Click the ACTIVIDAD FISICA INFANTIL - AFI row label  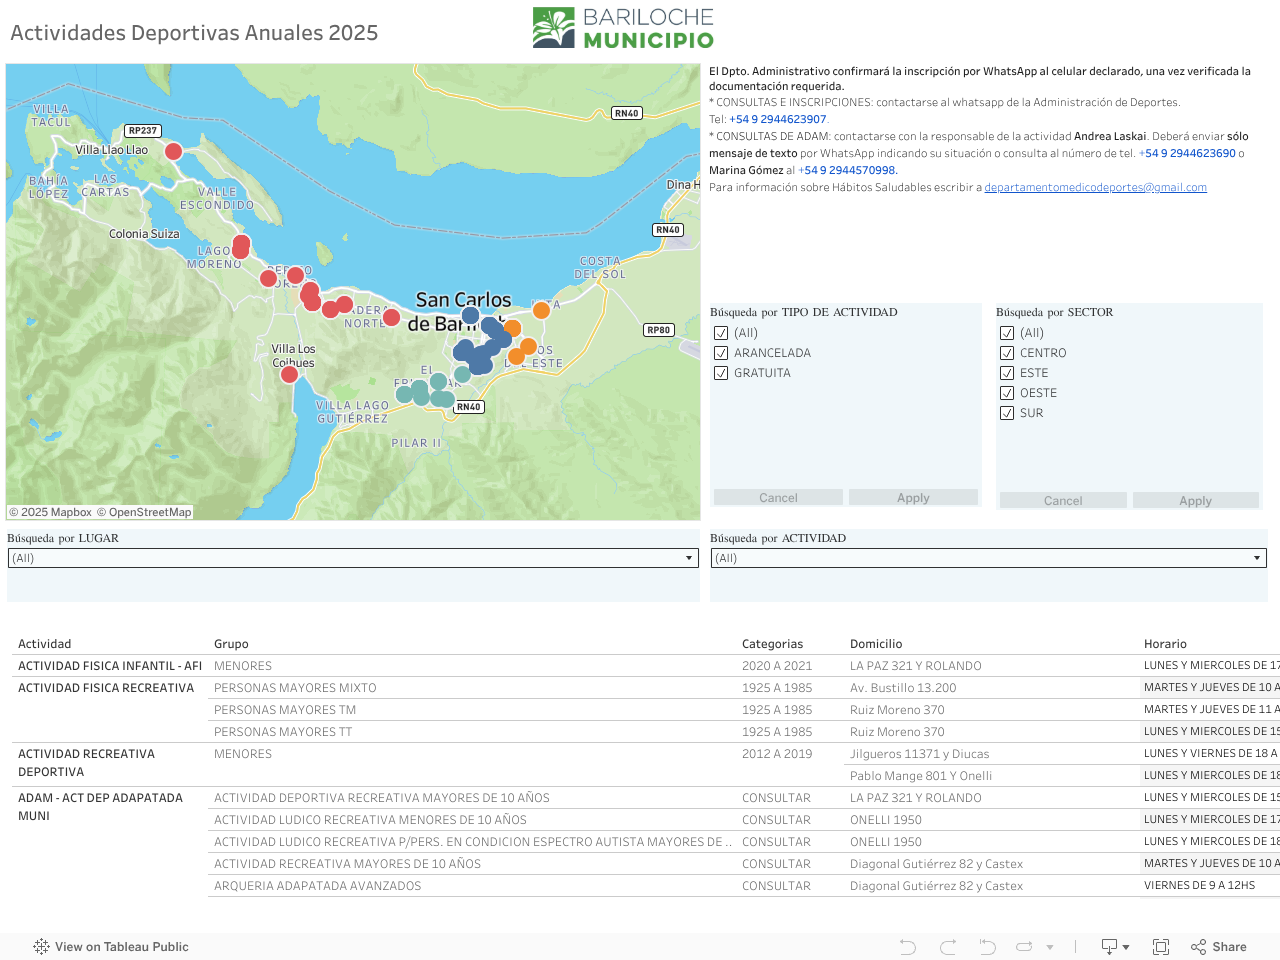coord(110,666)
